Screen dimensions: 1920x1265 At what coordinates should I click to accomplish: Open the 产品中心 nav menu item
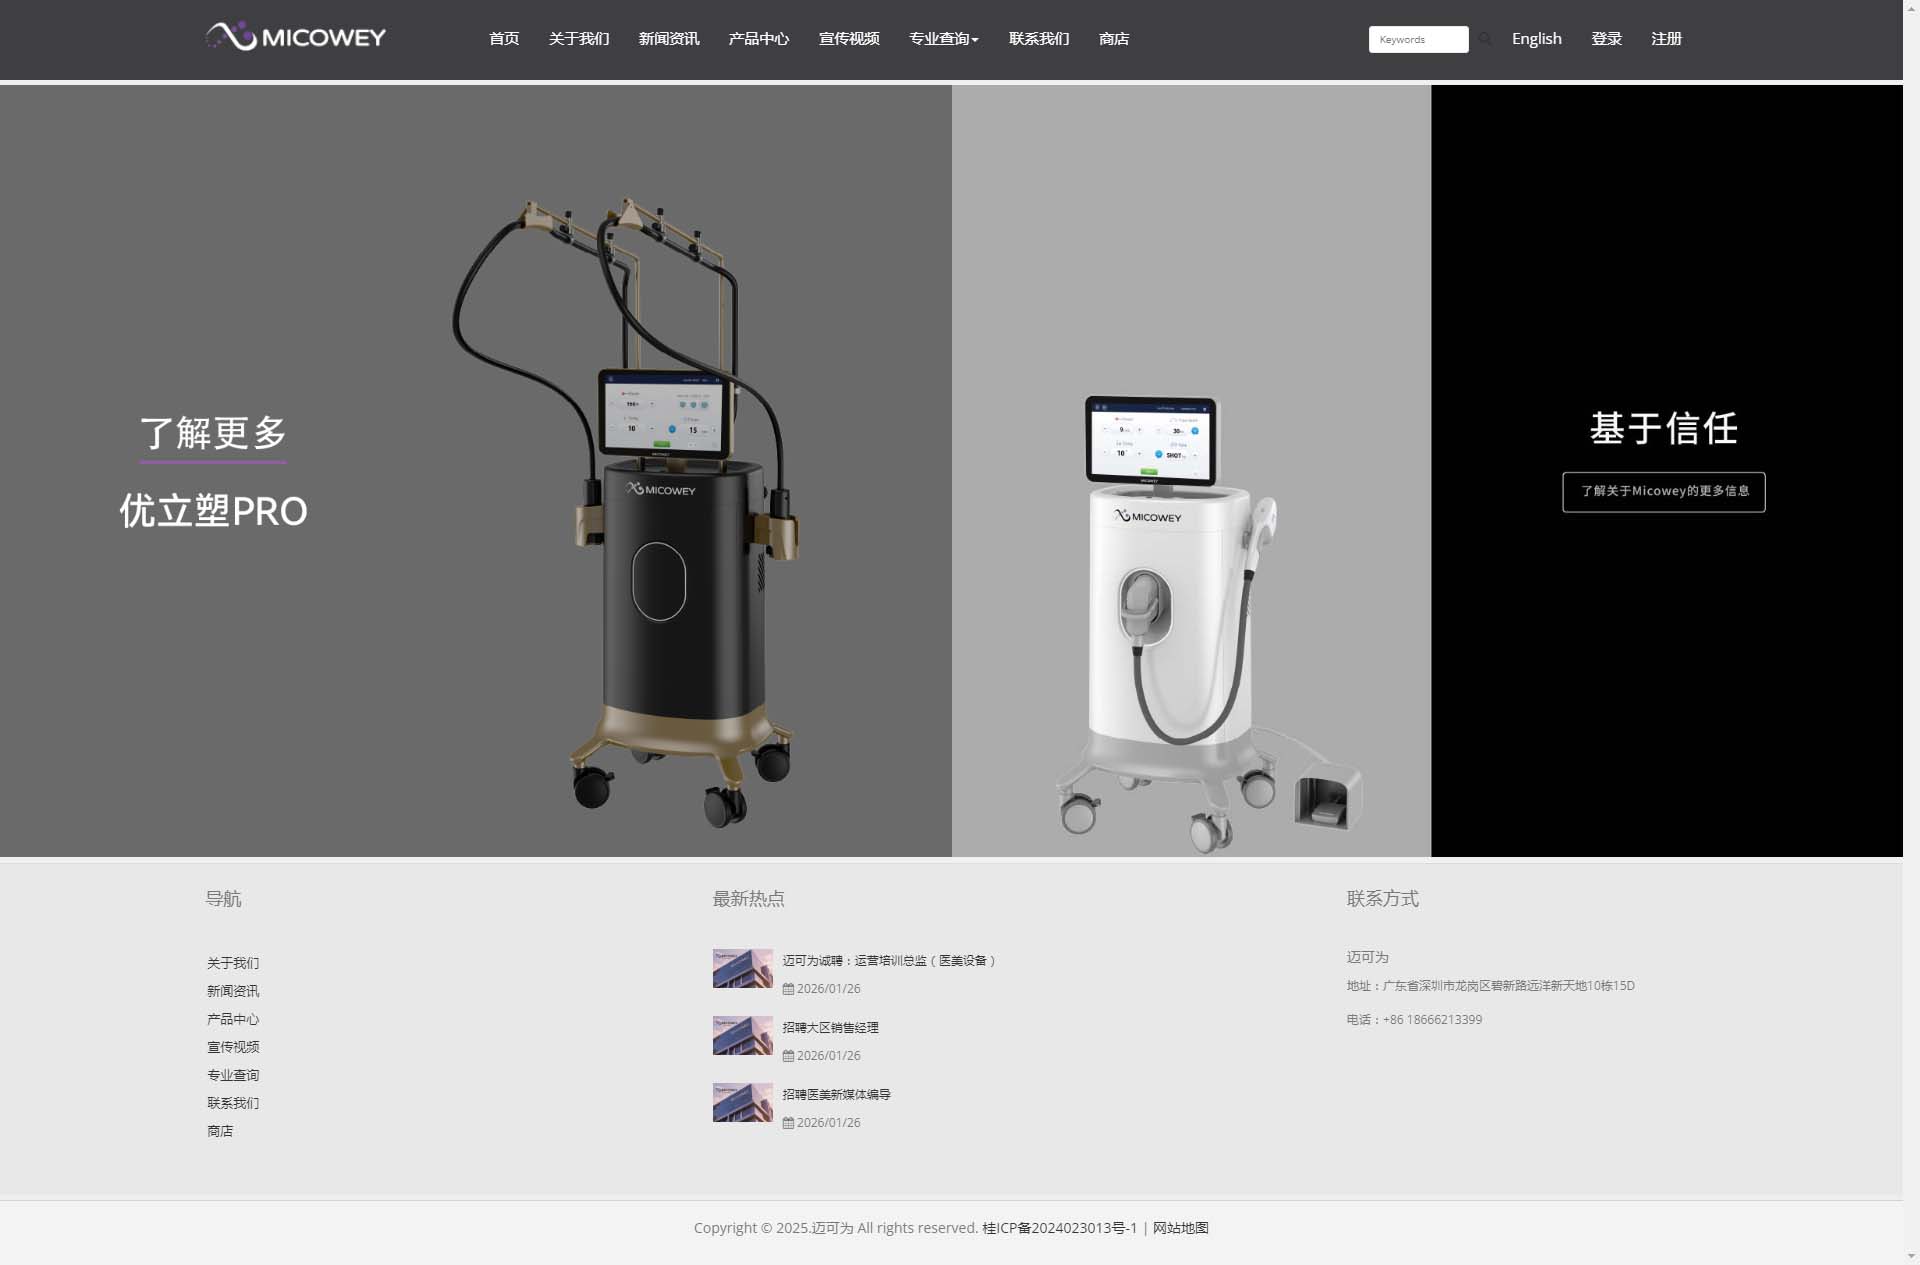pos(758,39)
